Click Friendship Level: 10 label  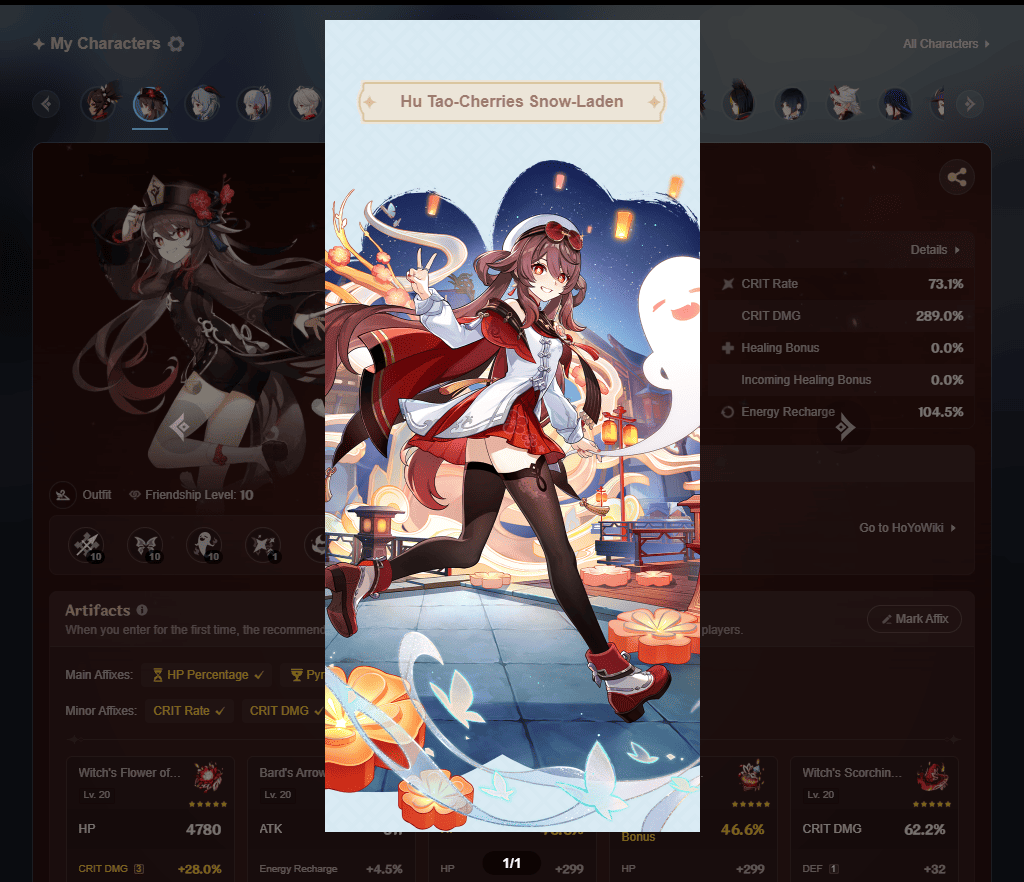(191, 495)
